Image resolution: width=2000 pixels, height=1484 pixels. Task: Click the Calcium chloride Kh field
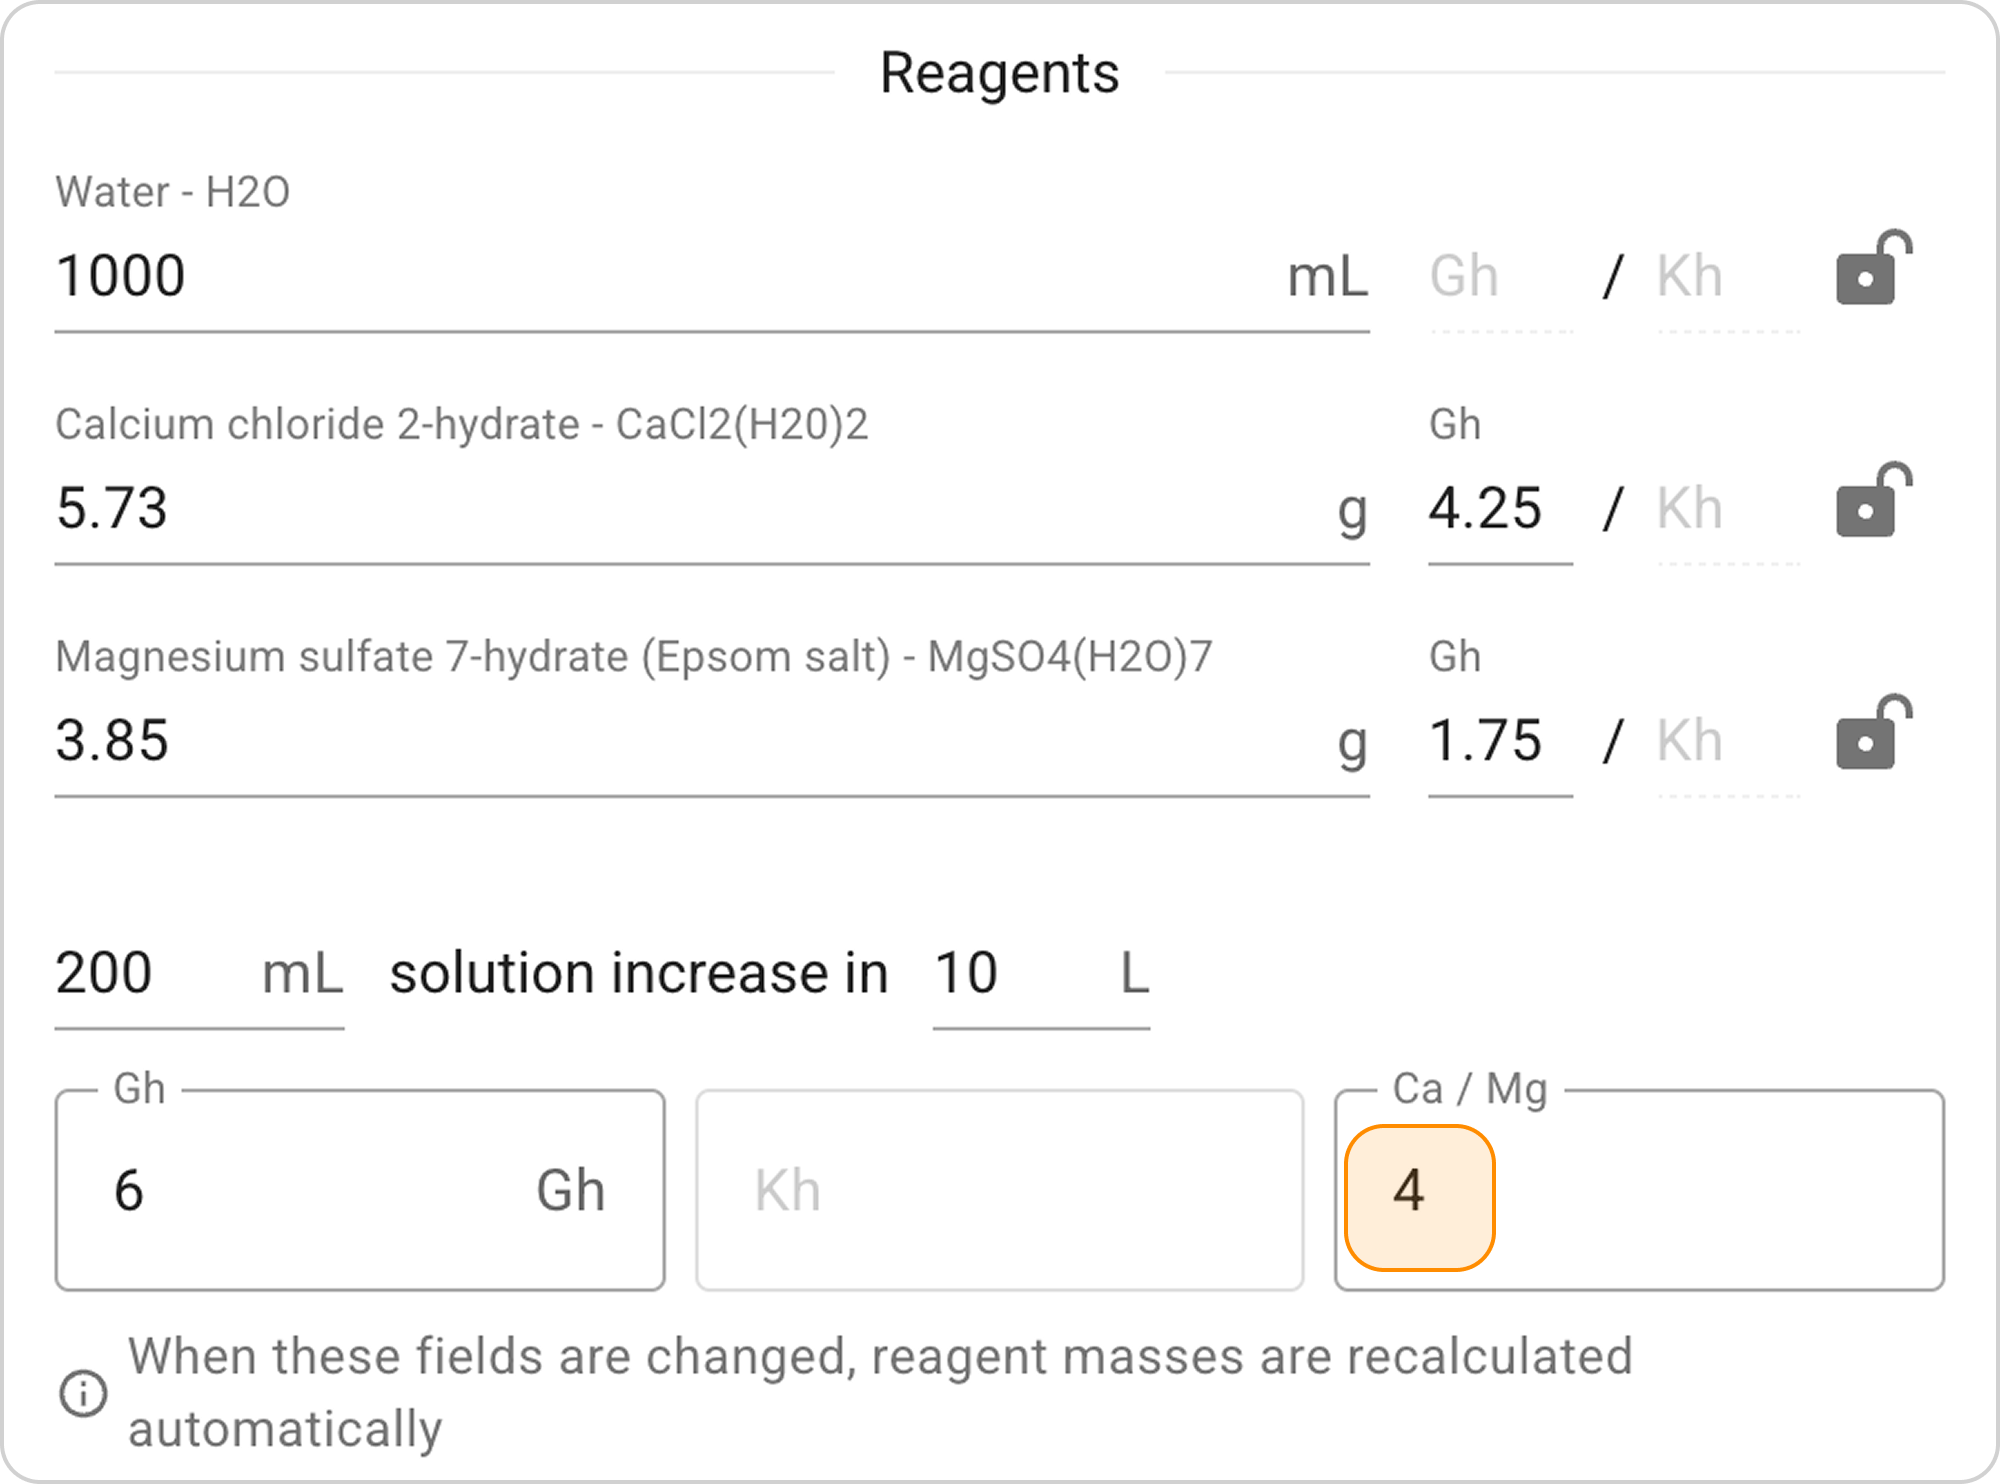tap(1726, 508)
